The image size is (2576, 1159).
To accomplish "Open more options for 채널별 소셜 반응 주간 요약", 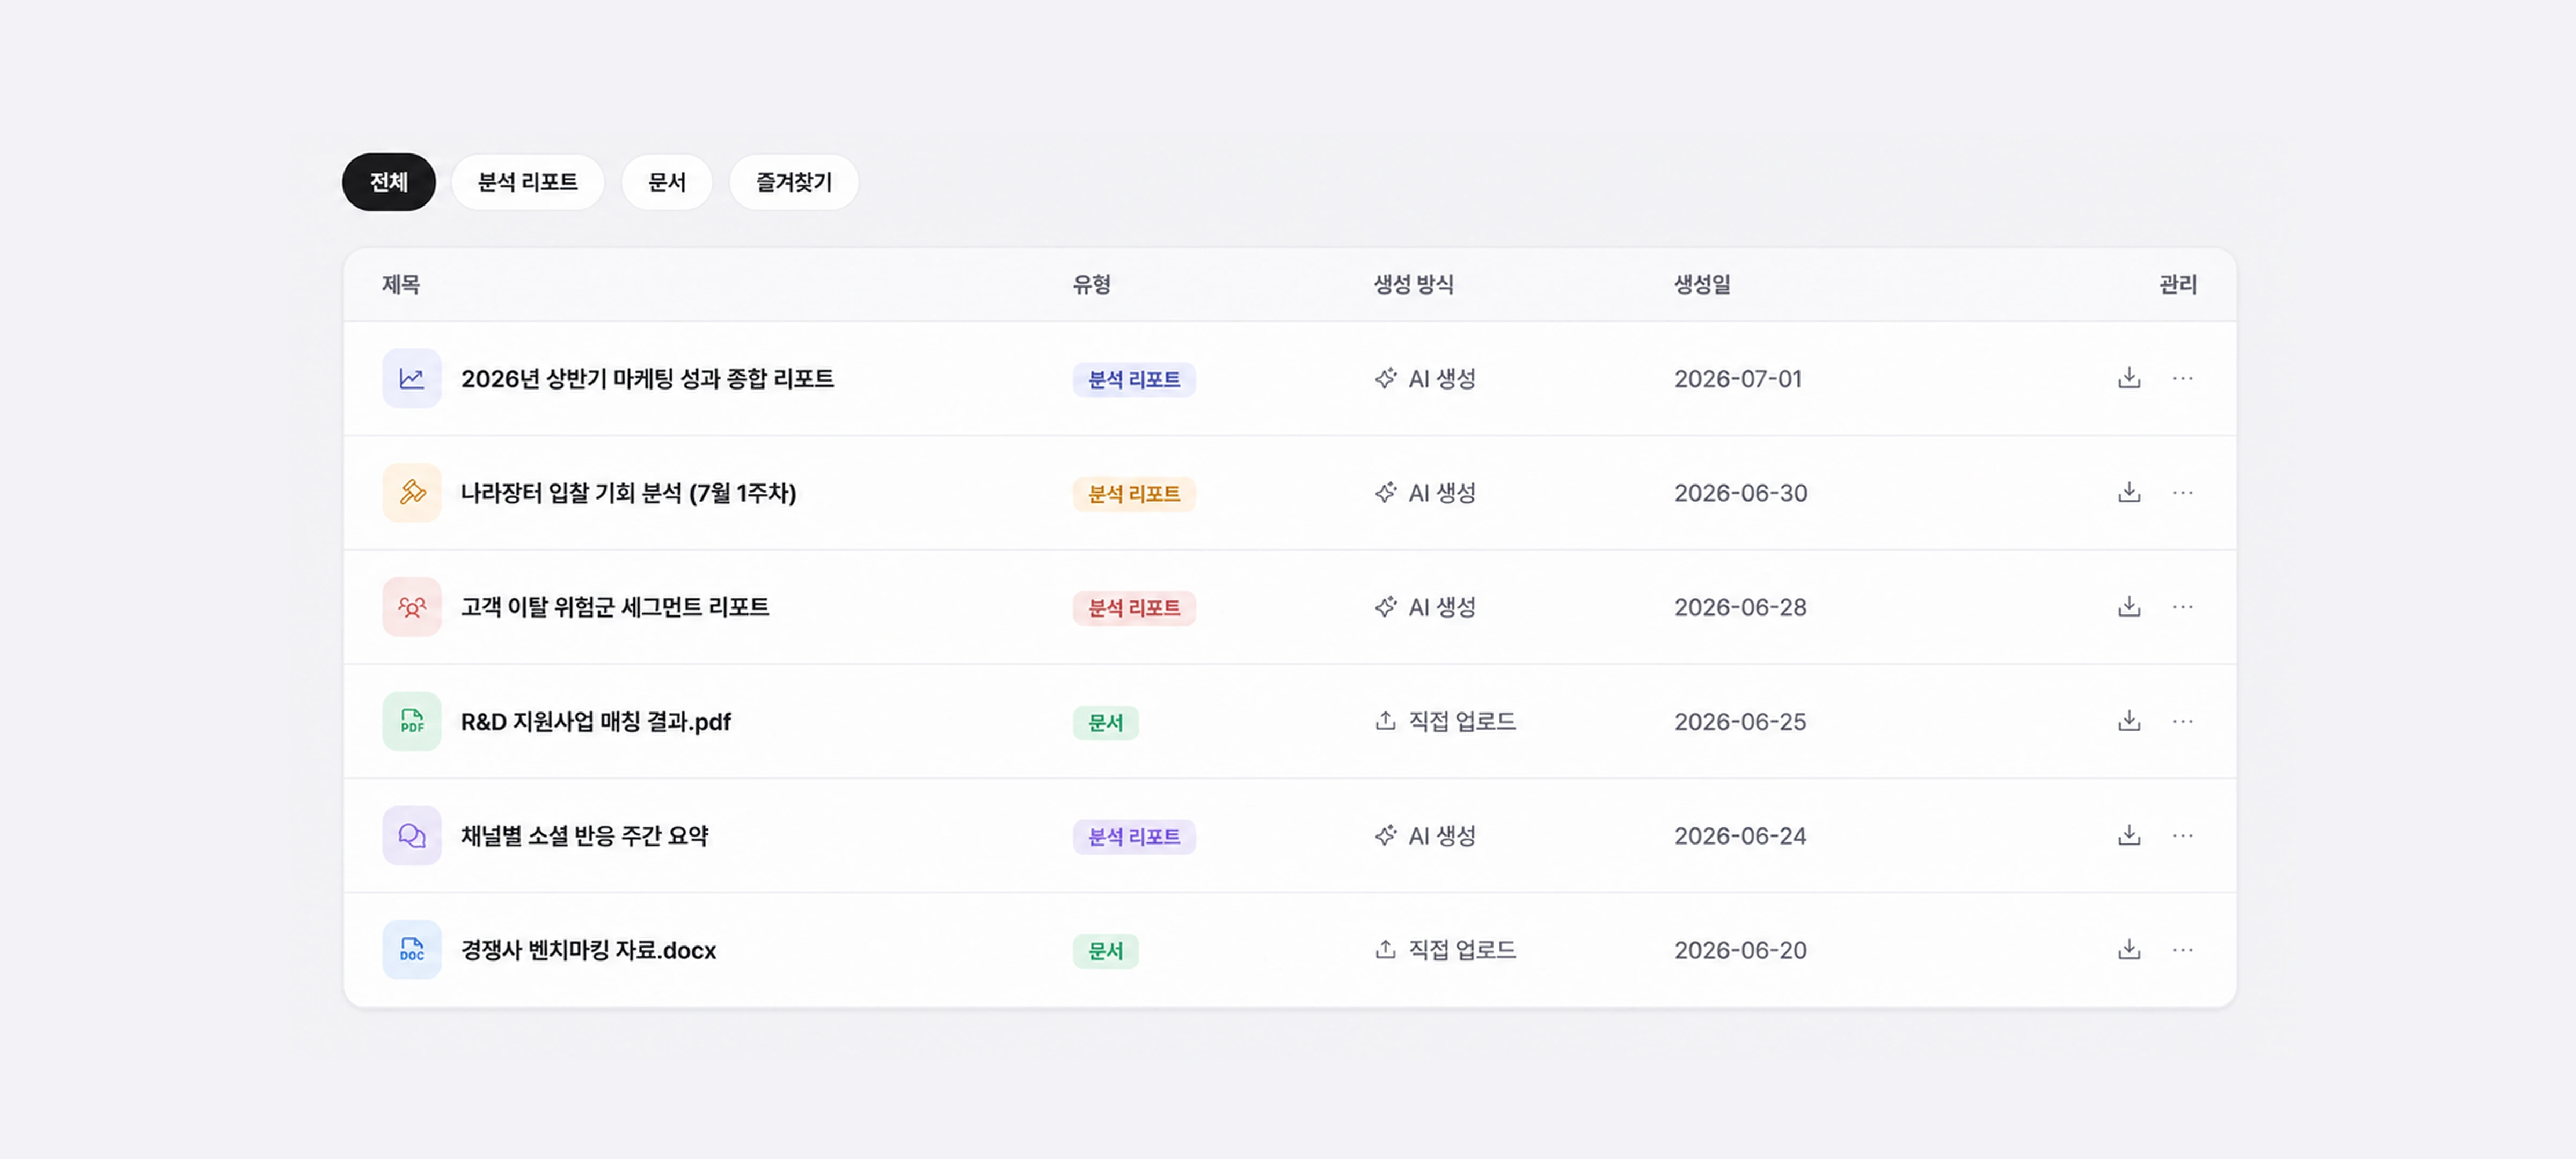I will coord(2183,835).
